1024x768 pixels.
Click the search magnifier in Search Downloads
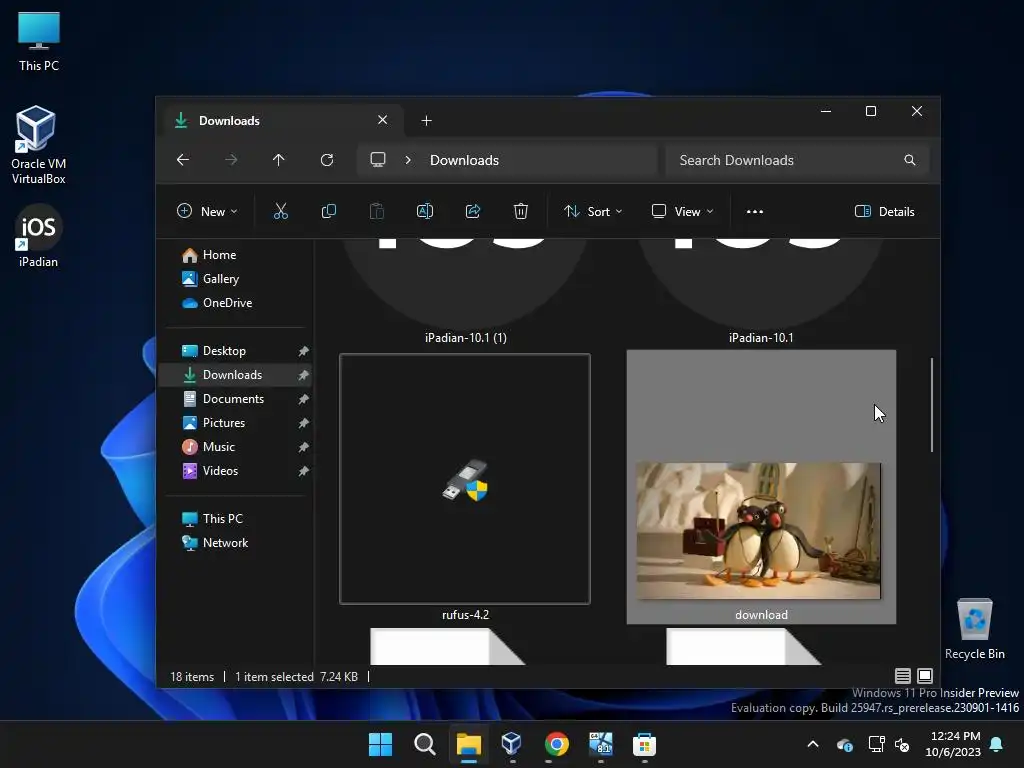coord(909,160)
